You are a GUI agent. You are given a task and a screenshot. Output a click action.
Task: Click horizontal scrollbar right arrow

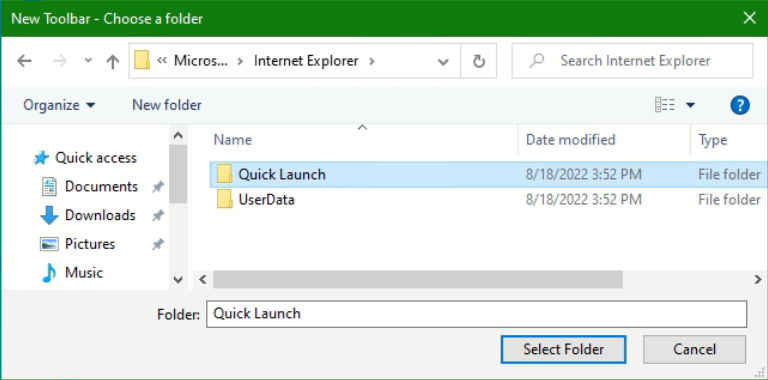pyautogui.click(x=758, y=279)
